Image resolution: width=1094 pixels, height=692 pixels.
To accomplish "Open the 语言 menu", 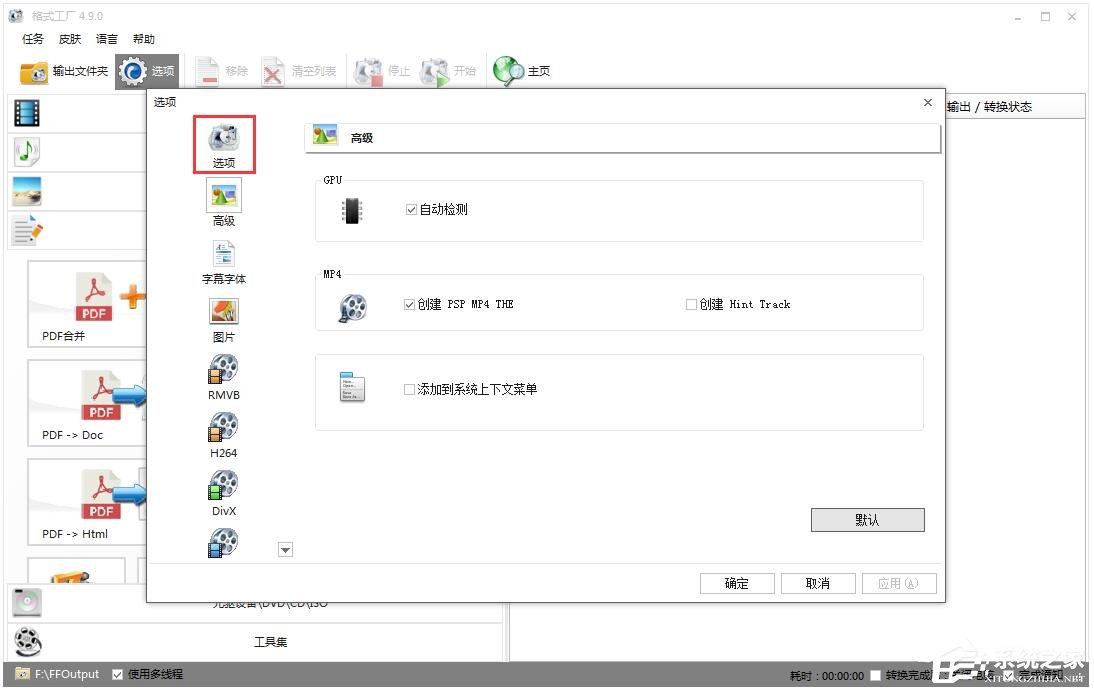I will click(107, 39).
